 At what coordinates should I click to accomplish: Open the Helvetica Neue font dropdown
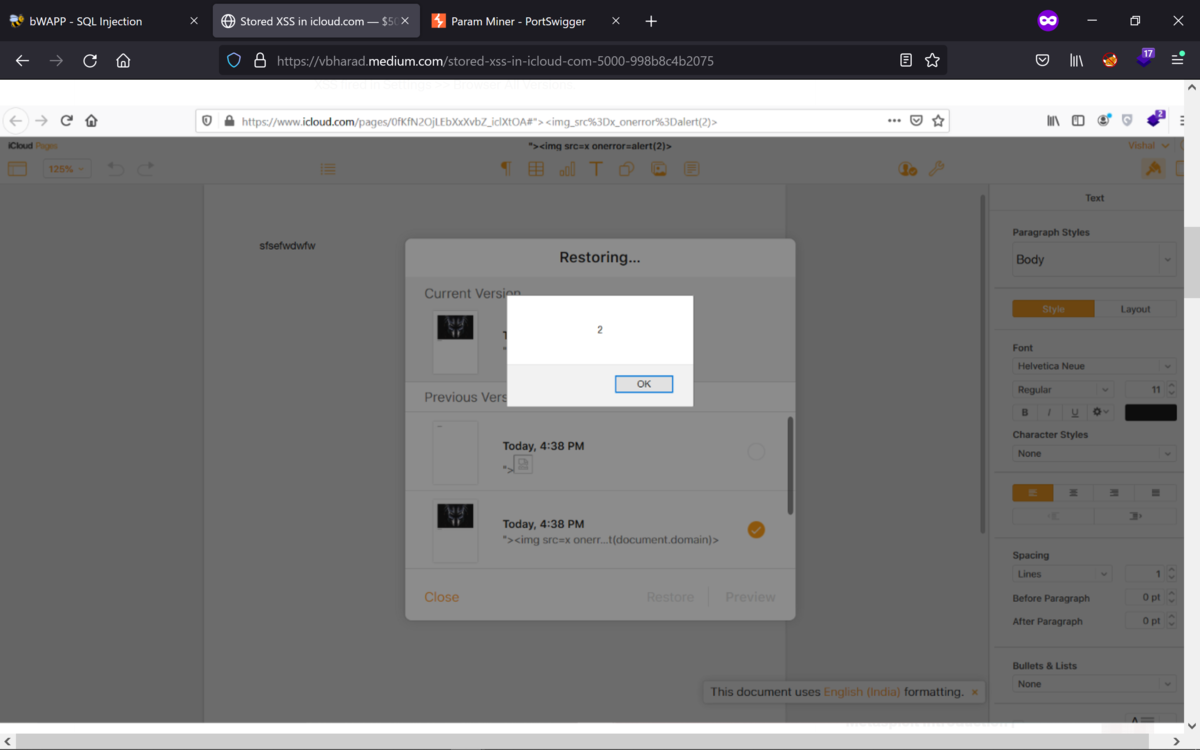click(x=1093, y=366)
